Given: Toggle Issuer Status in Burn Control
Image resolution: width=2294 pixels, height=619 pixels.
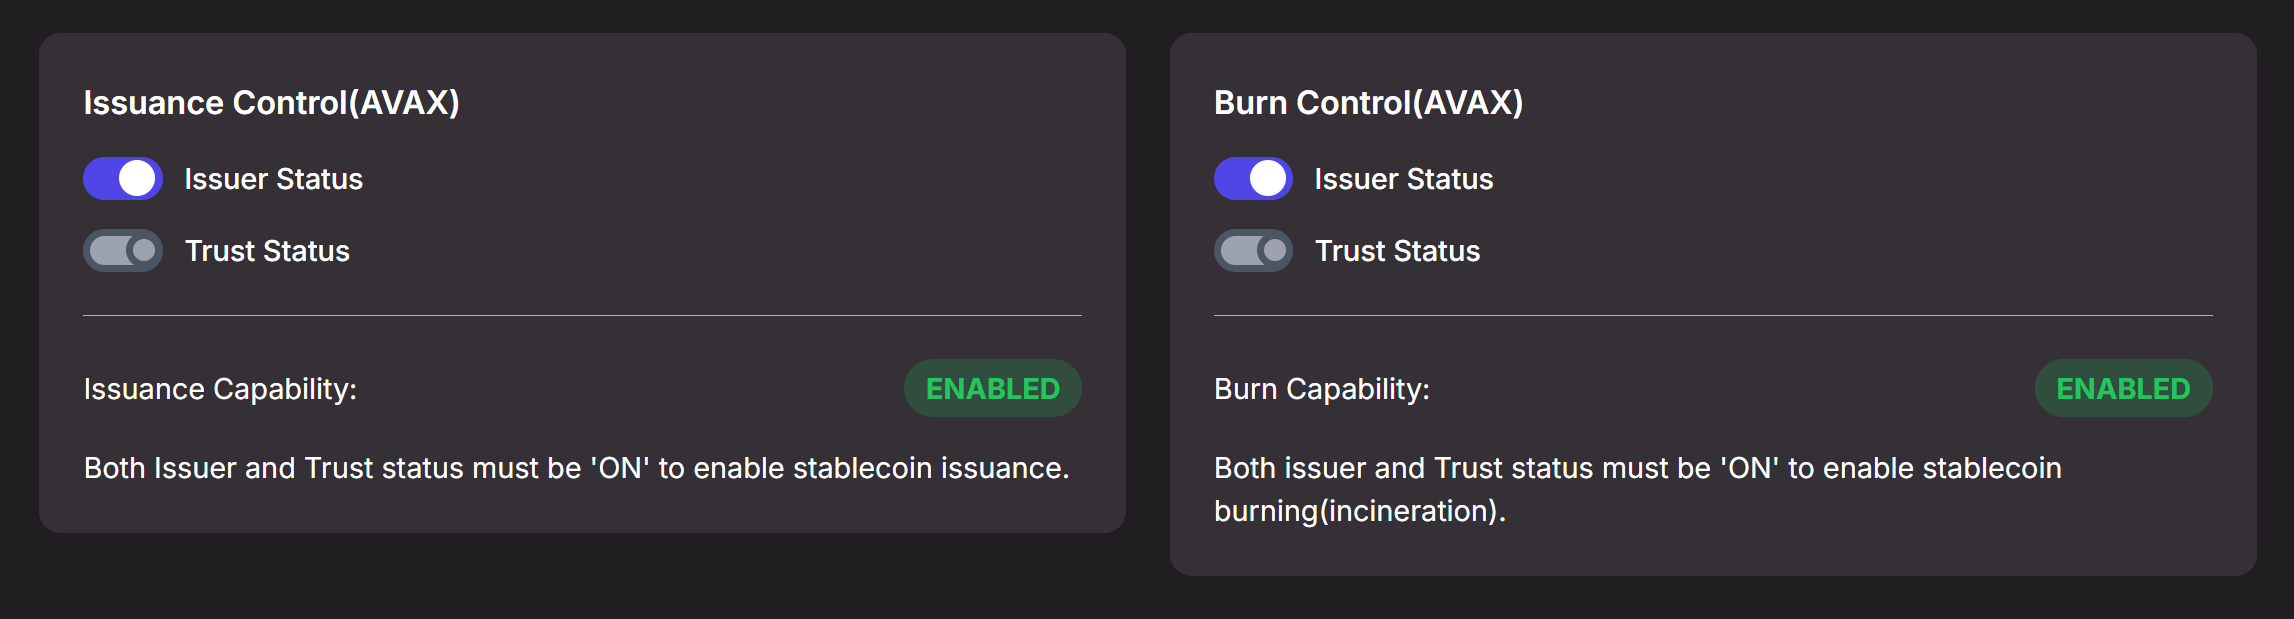Looking at the screenshot, I should pyautogui.click(x=1253, y=179).
